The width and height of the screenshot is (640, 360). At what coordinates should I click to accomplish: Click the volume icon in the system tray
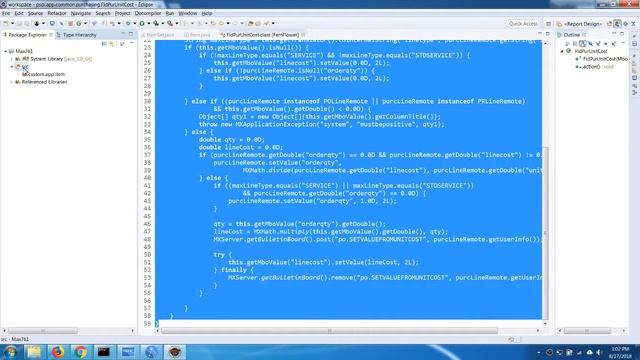click(x=599, y=352)
